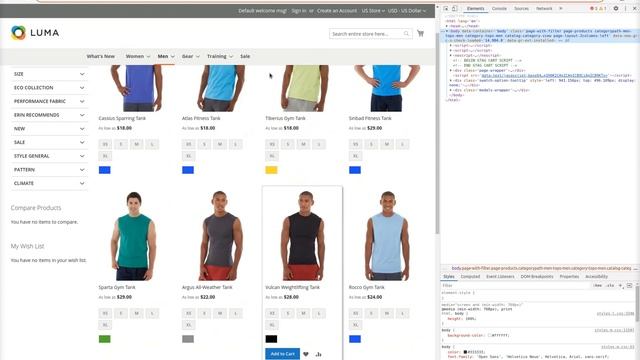Toggle the .cls element classes button
Image resolution: width=640 pixels, height=360 pixels.
610,286
